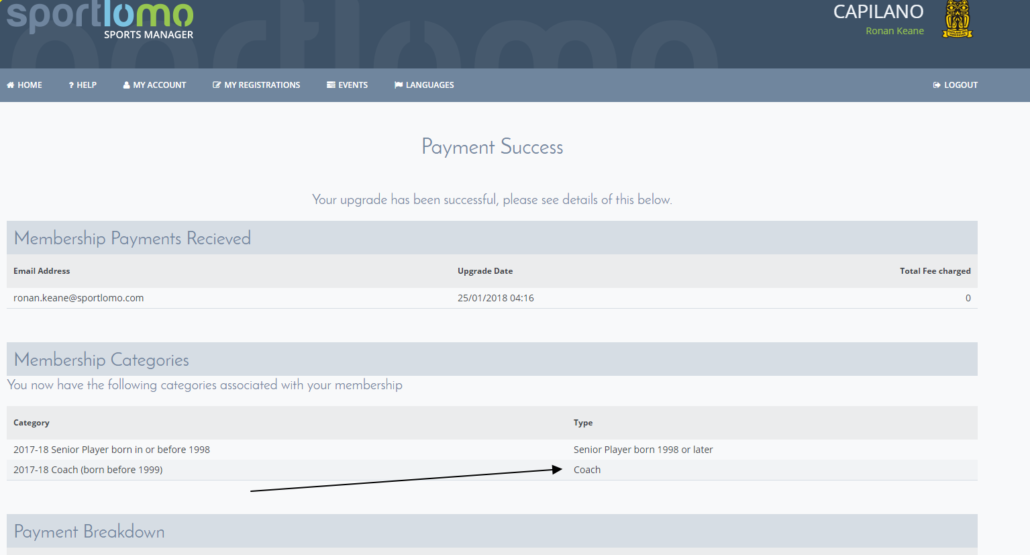Click the Payment Breakdown heading
This screenshot has height=555, width=1030.
click(89, 532)
